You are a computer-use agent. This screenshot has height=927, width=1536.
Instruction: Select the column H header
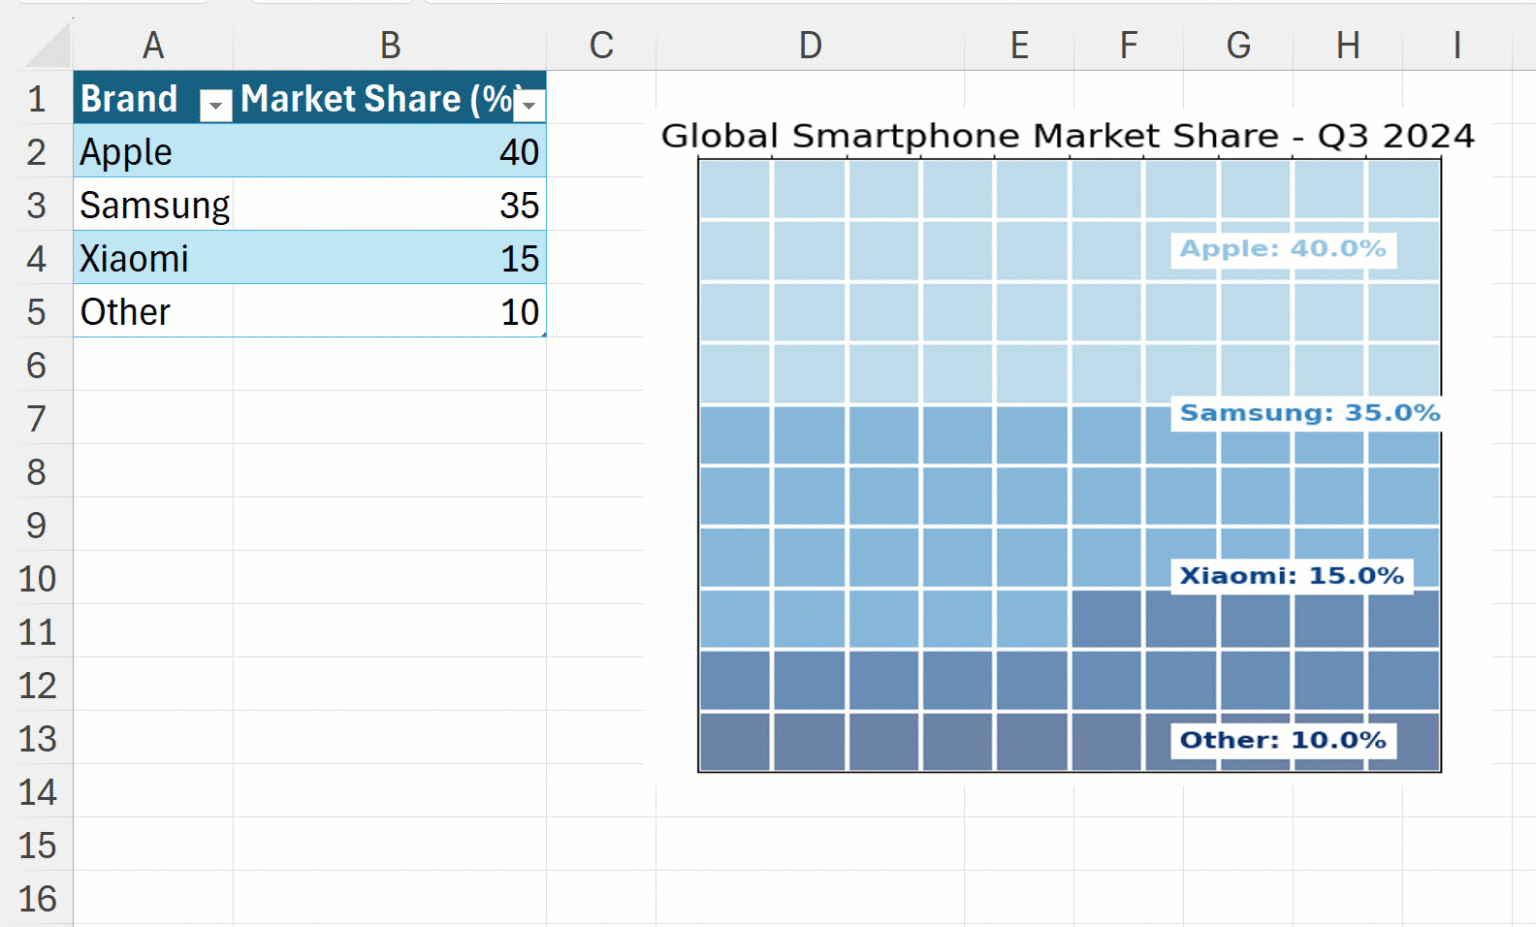tap(1347, 46)
